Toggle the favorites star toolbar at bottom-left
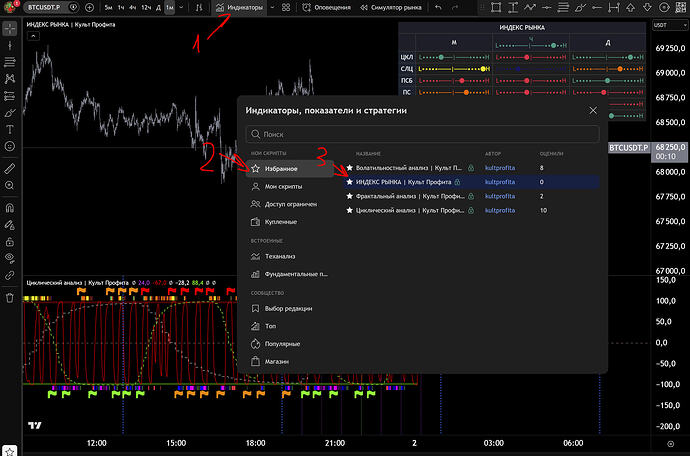 10,451
